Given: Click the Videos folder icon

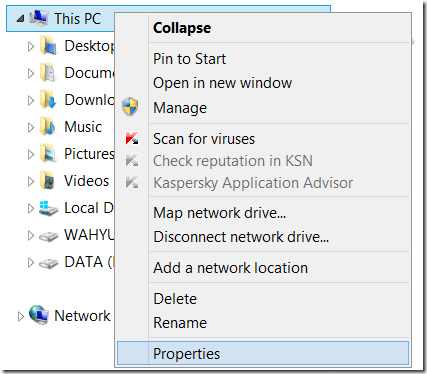Looking at the screenshot, I should 48,181.
